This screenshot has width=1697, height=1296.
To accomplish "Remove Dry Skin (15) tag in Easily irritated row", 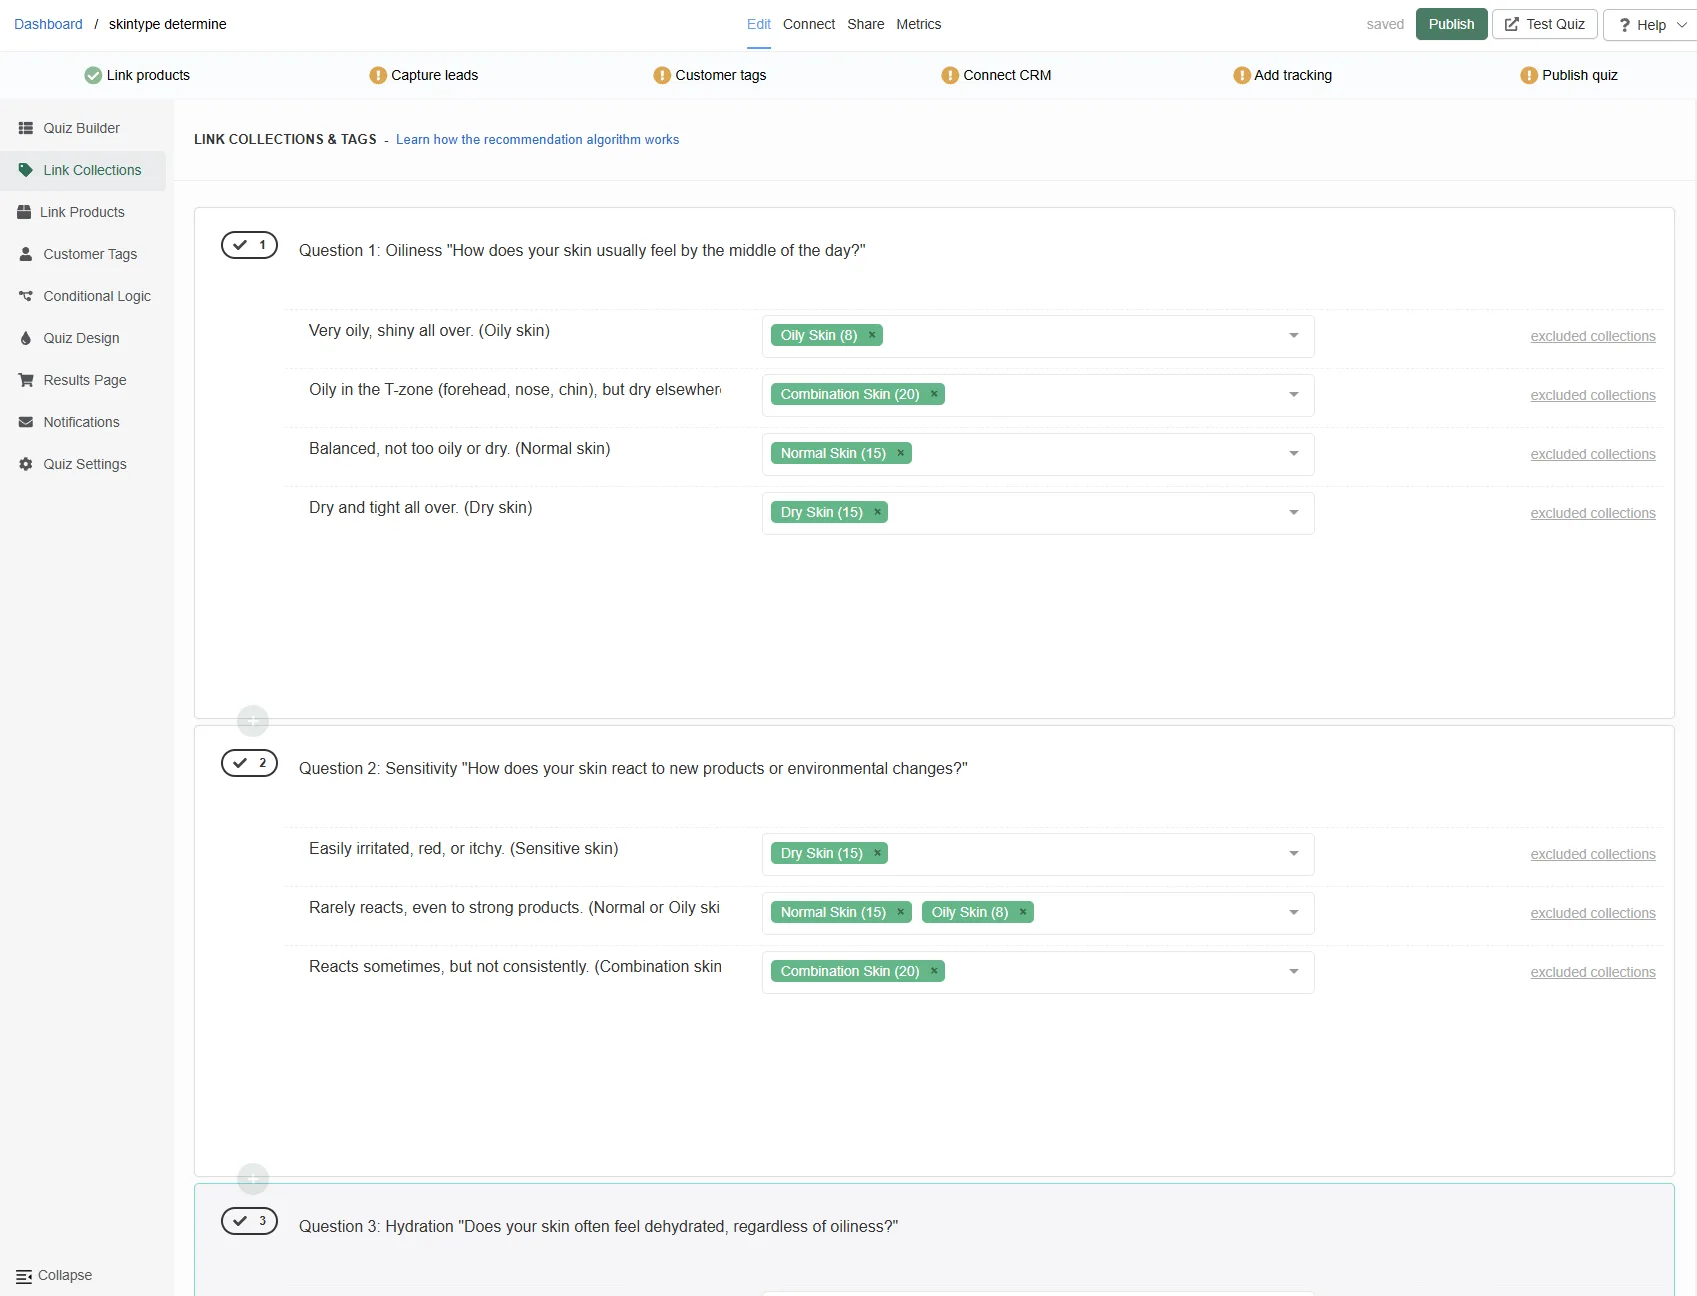I will [x=878, y=853].
